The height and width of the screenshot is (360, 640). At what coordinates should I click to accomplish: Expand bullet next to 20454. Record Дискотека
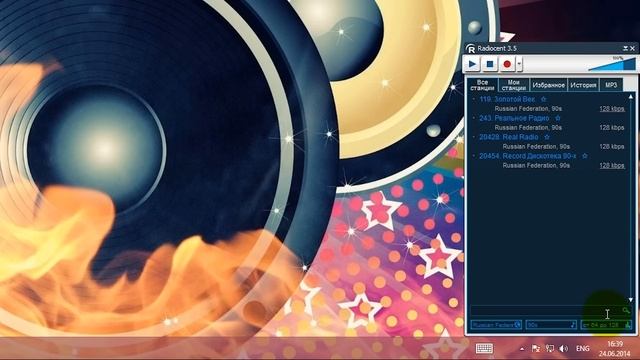coord(473,156)
